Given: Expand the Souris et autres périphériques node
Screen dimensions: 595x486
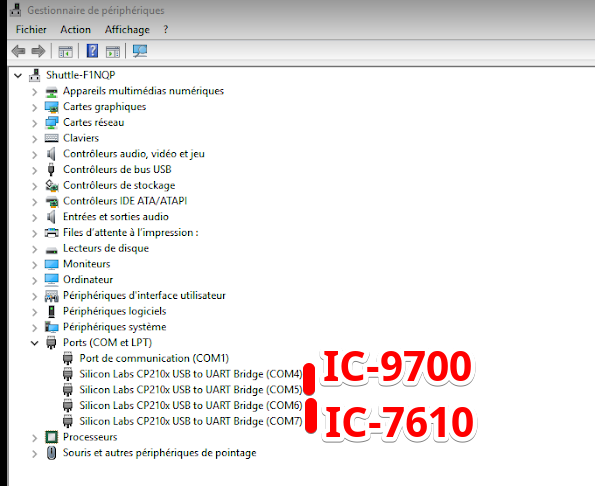Looking at the screenshot, I should coord(35,453).
